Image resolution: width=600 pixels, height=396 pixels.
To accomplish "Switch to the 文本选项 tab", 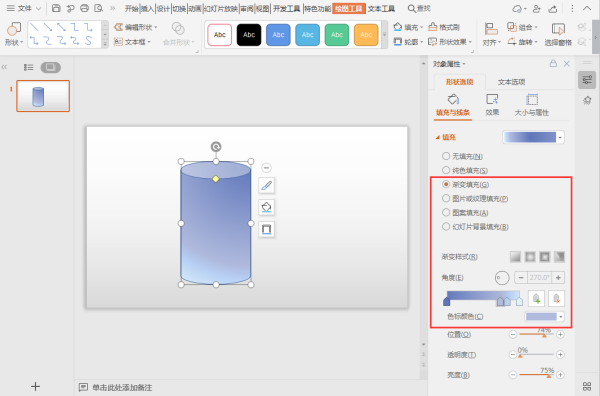I will tap(511, 82).
